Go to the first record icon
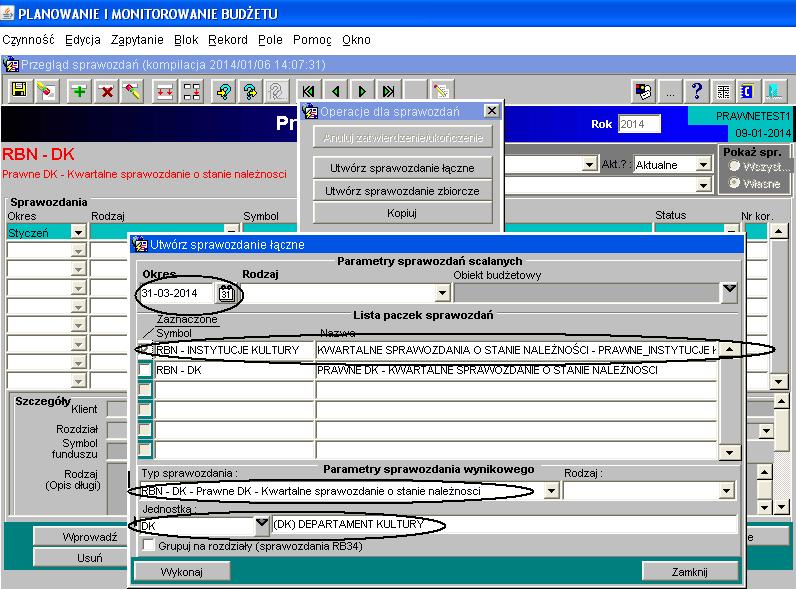This screenshot has width=796, height=589. coord(308,91)
